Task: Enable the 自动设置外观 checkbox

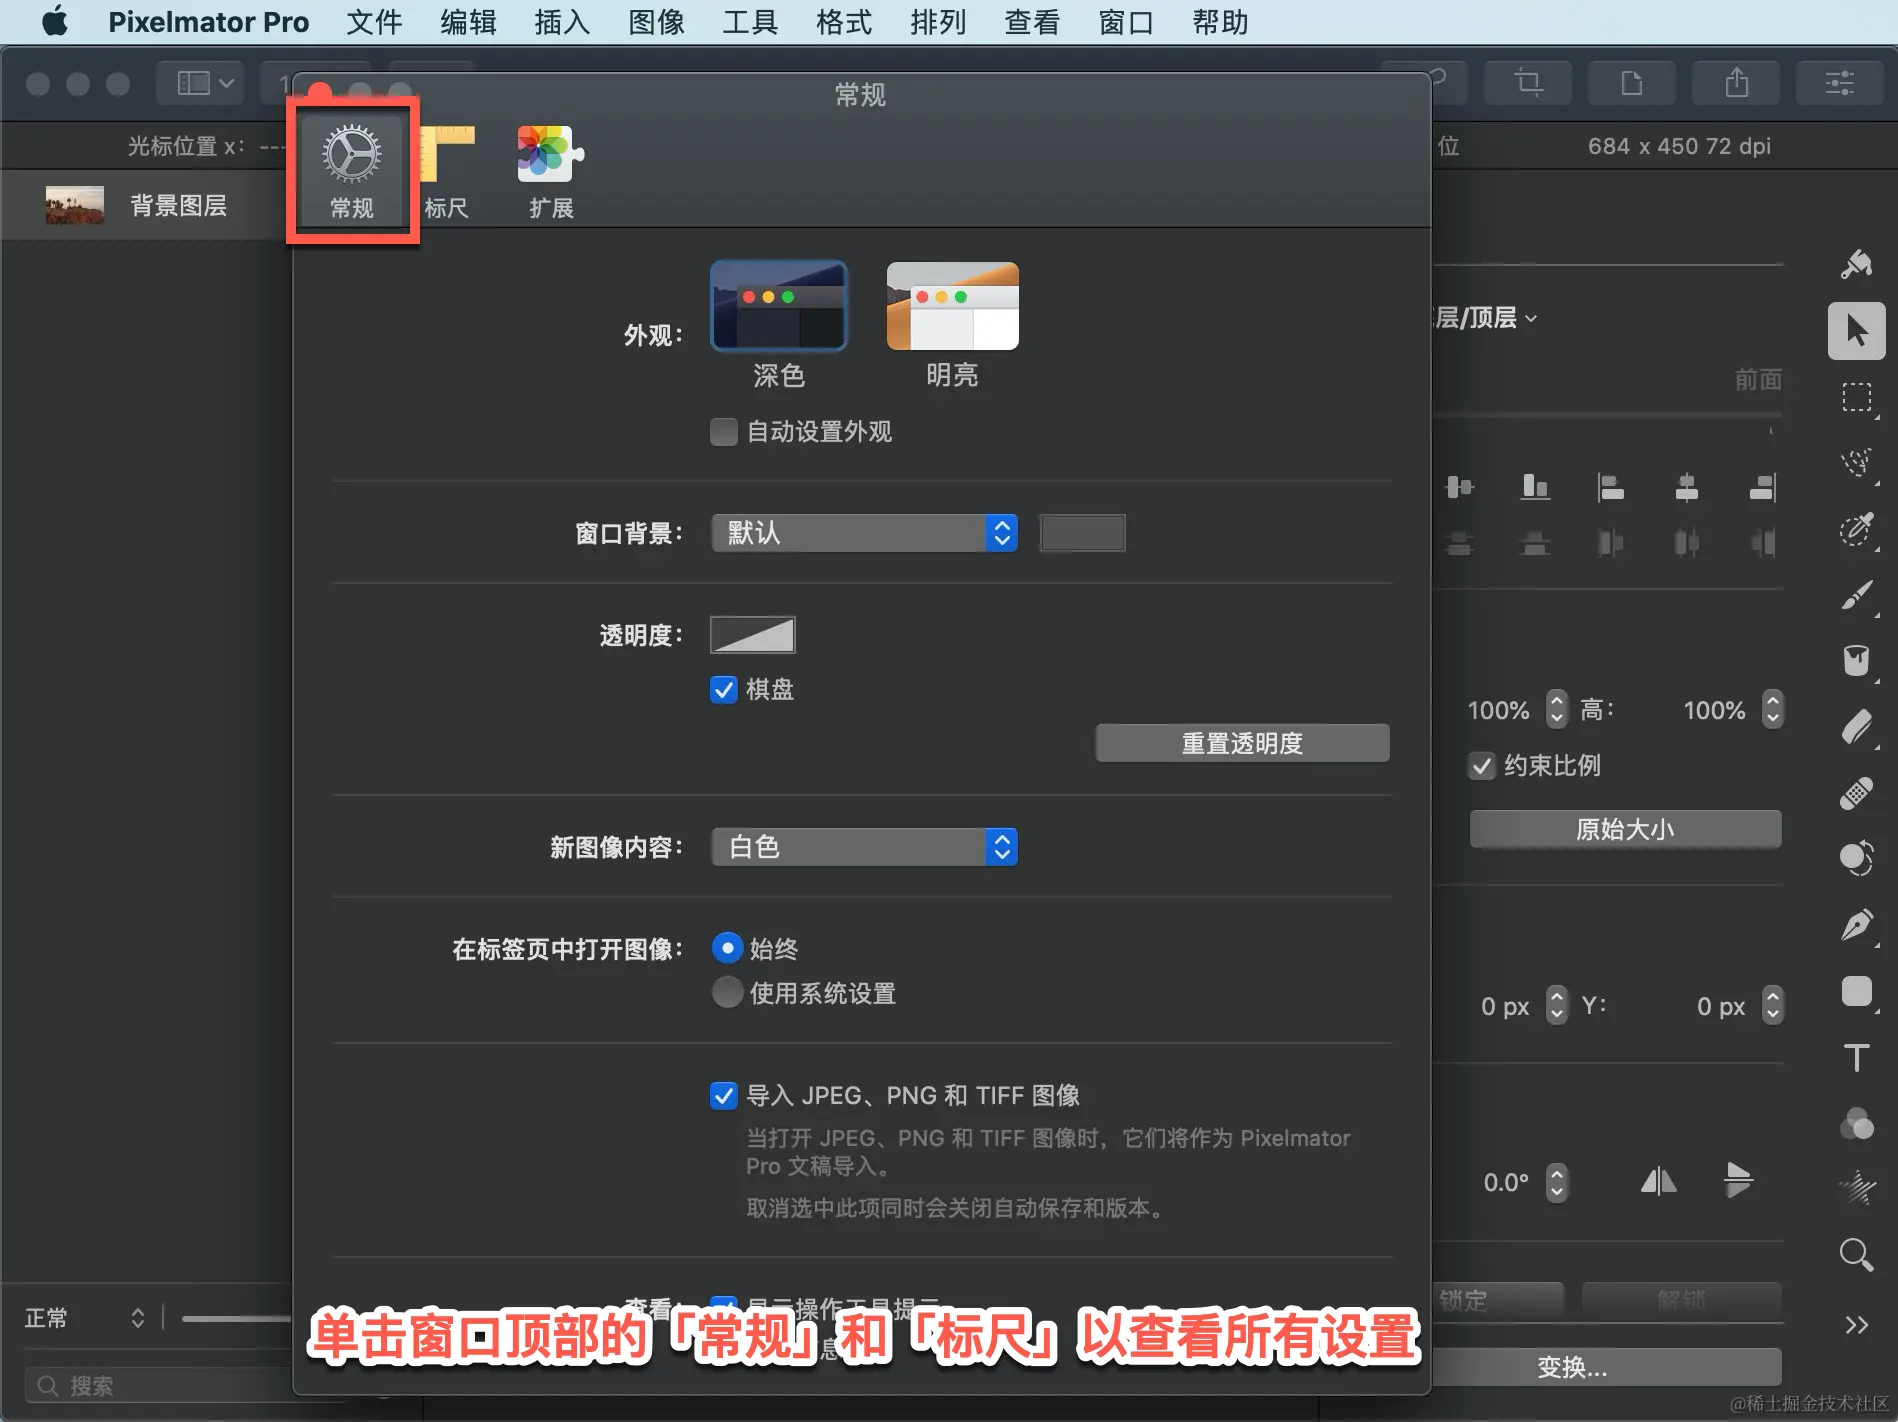Action: coord(723,432)
